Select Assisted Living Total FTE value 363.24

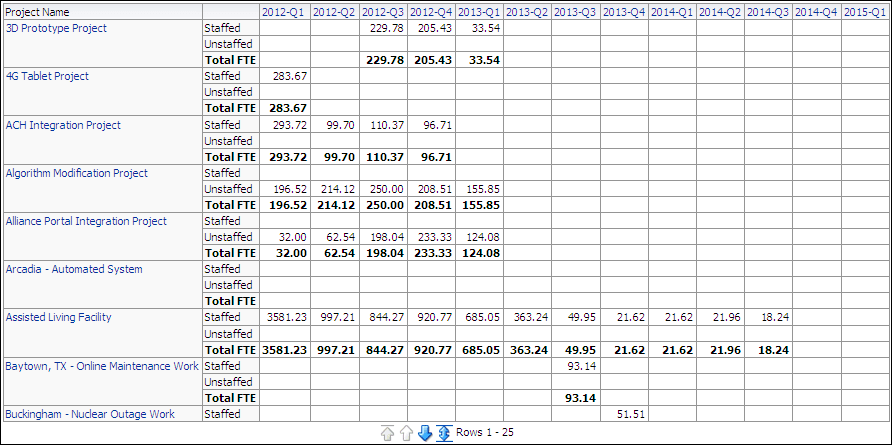pos(528,349)
